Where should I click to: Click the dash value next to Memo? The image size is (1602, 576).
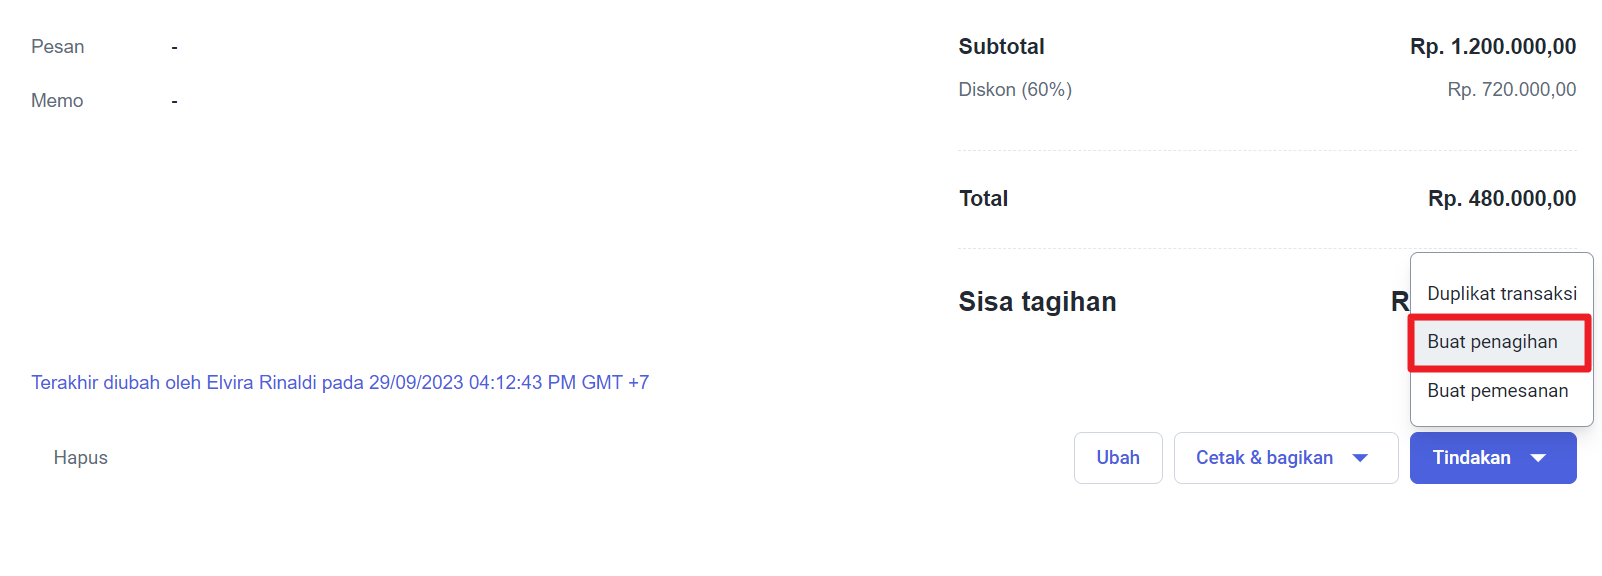pyautogui.click(x=174, y=101)
